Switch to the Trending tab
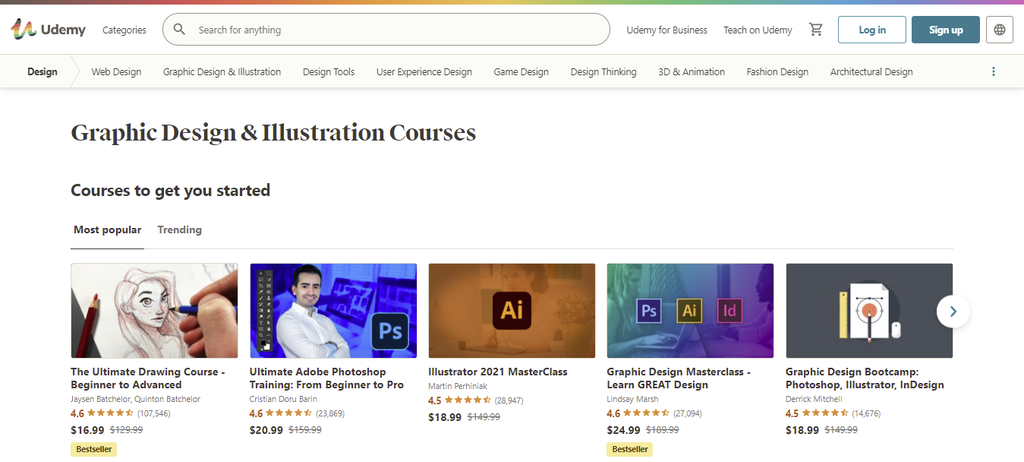 click(180, 230)
